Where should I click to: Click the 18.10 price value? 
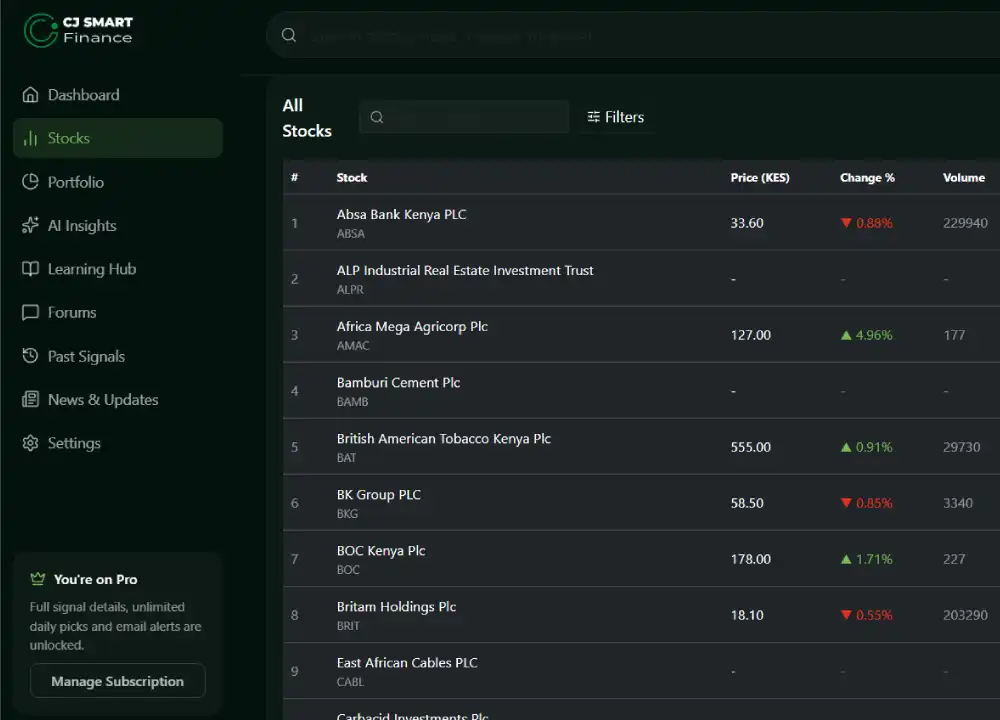pyautogui.click(x=747, y=615)
